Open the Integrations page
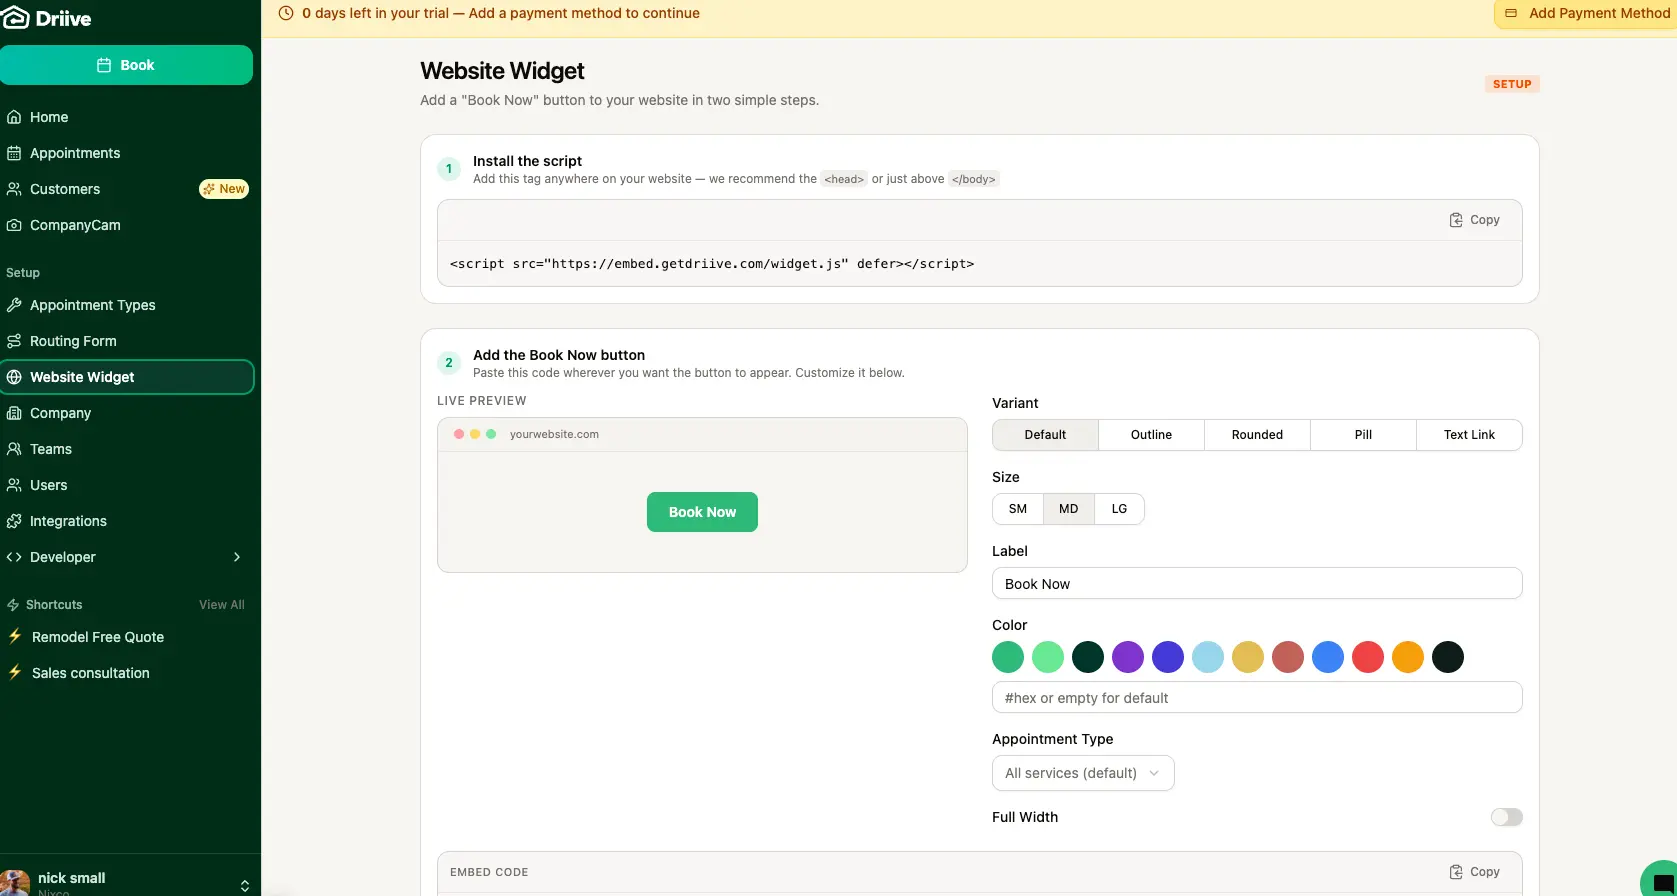This screenshot has height=896, width=1677. coord(126,521)
